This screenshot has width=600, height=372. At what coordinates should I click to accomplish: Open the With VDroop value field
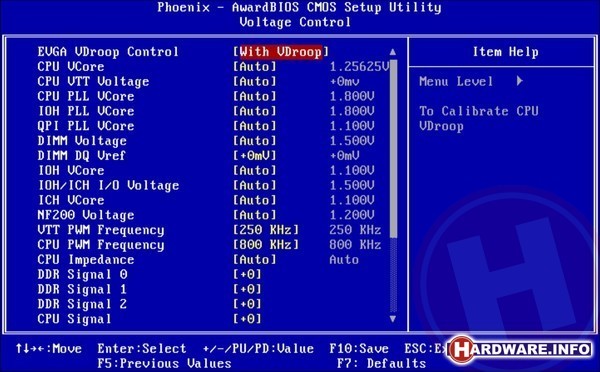(x=281, y=52)
